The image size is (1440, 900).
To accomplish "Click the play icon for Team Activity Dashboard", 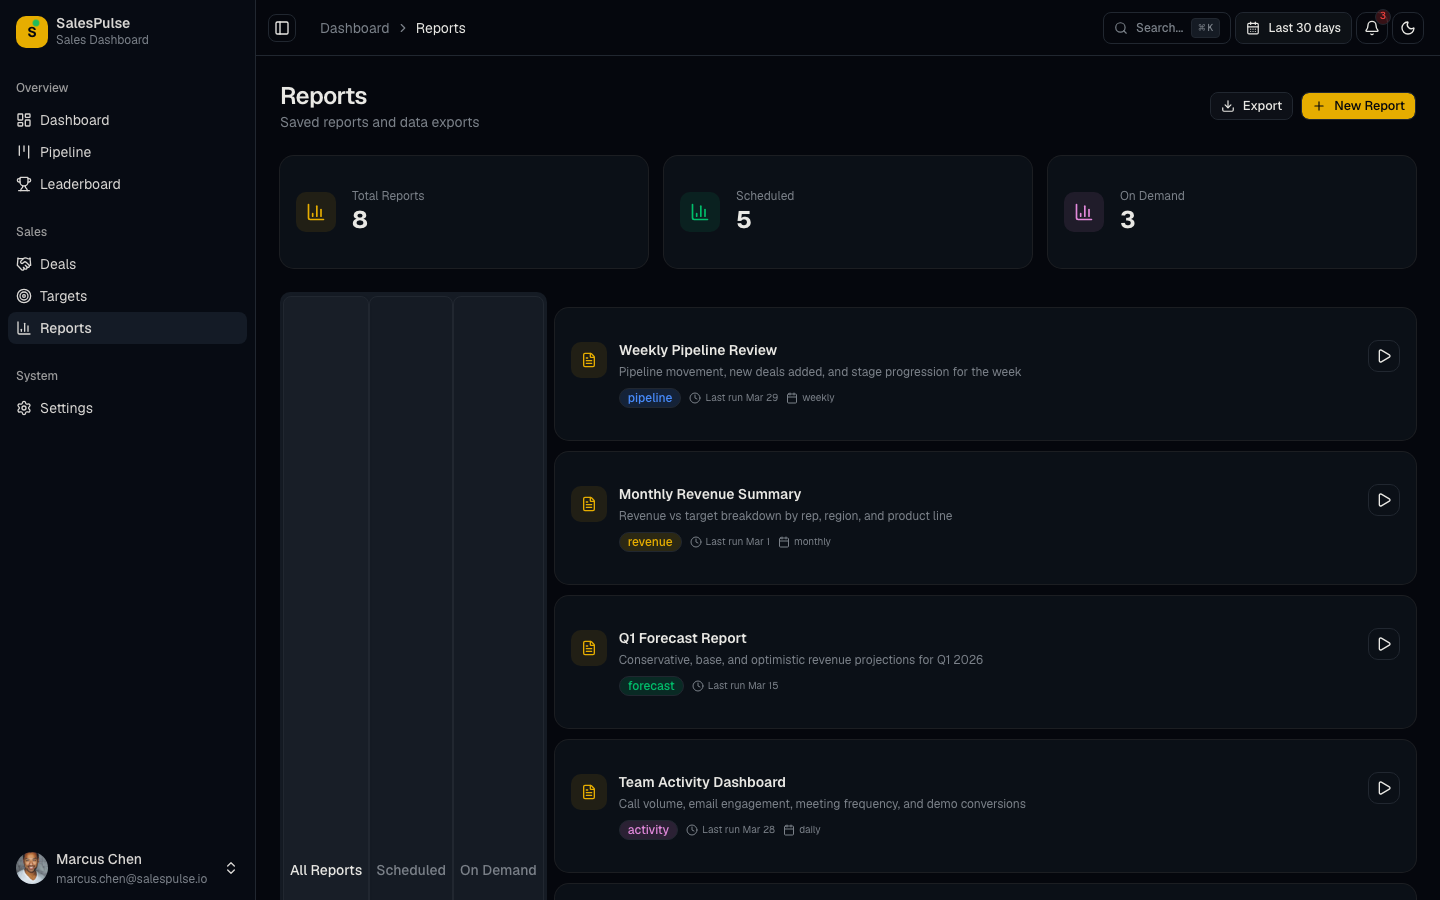I will pyautogui.click(x=1384, y=788).
